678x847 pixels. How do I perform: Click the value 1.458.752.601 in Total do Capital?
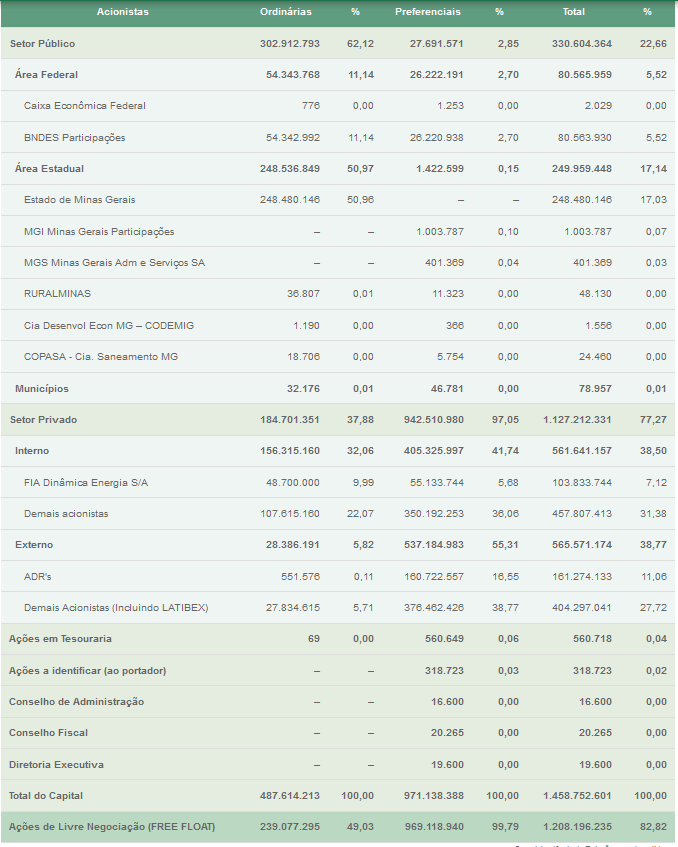[578, 796]
